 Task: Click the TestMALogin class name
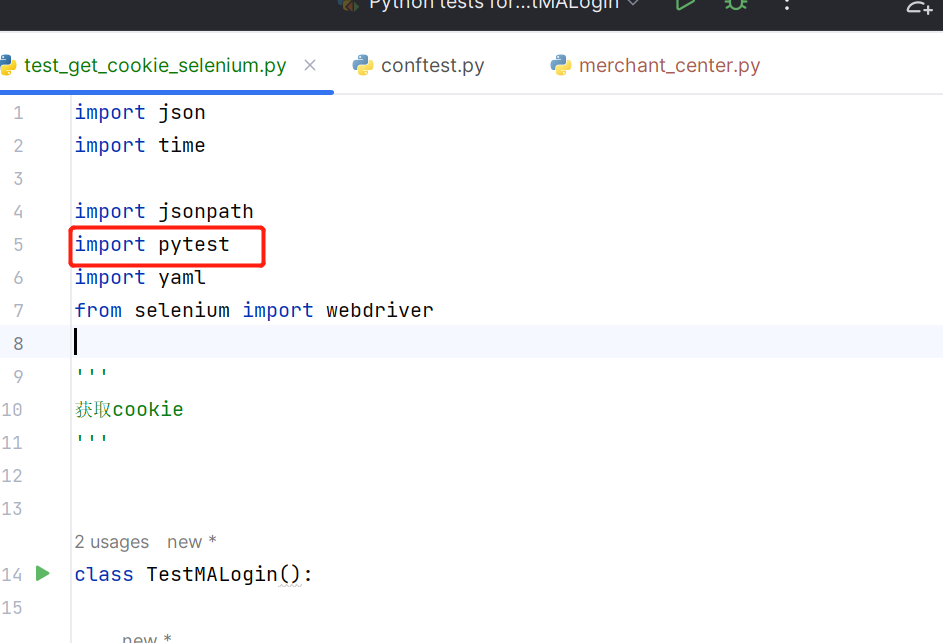[x=212, y=574]
